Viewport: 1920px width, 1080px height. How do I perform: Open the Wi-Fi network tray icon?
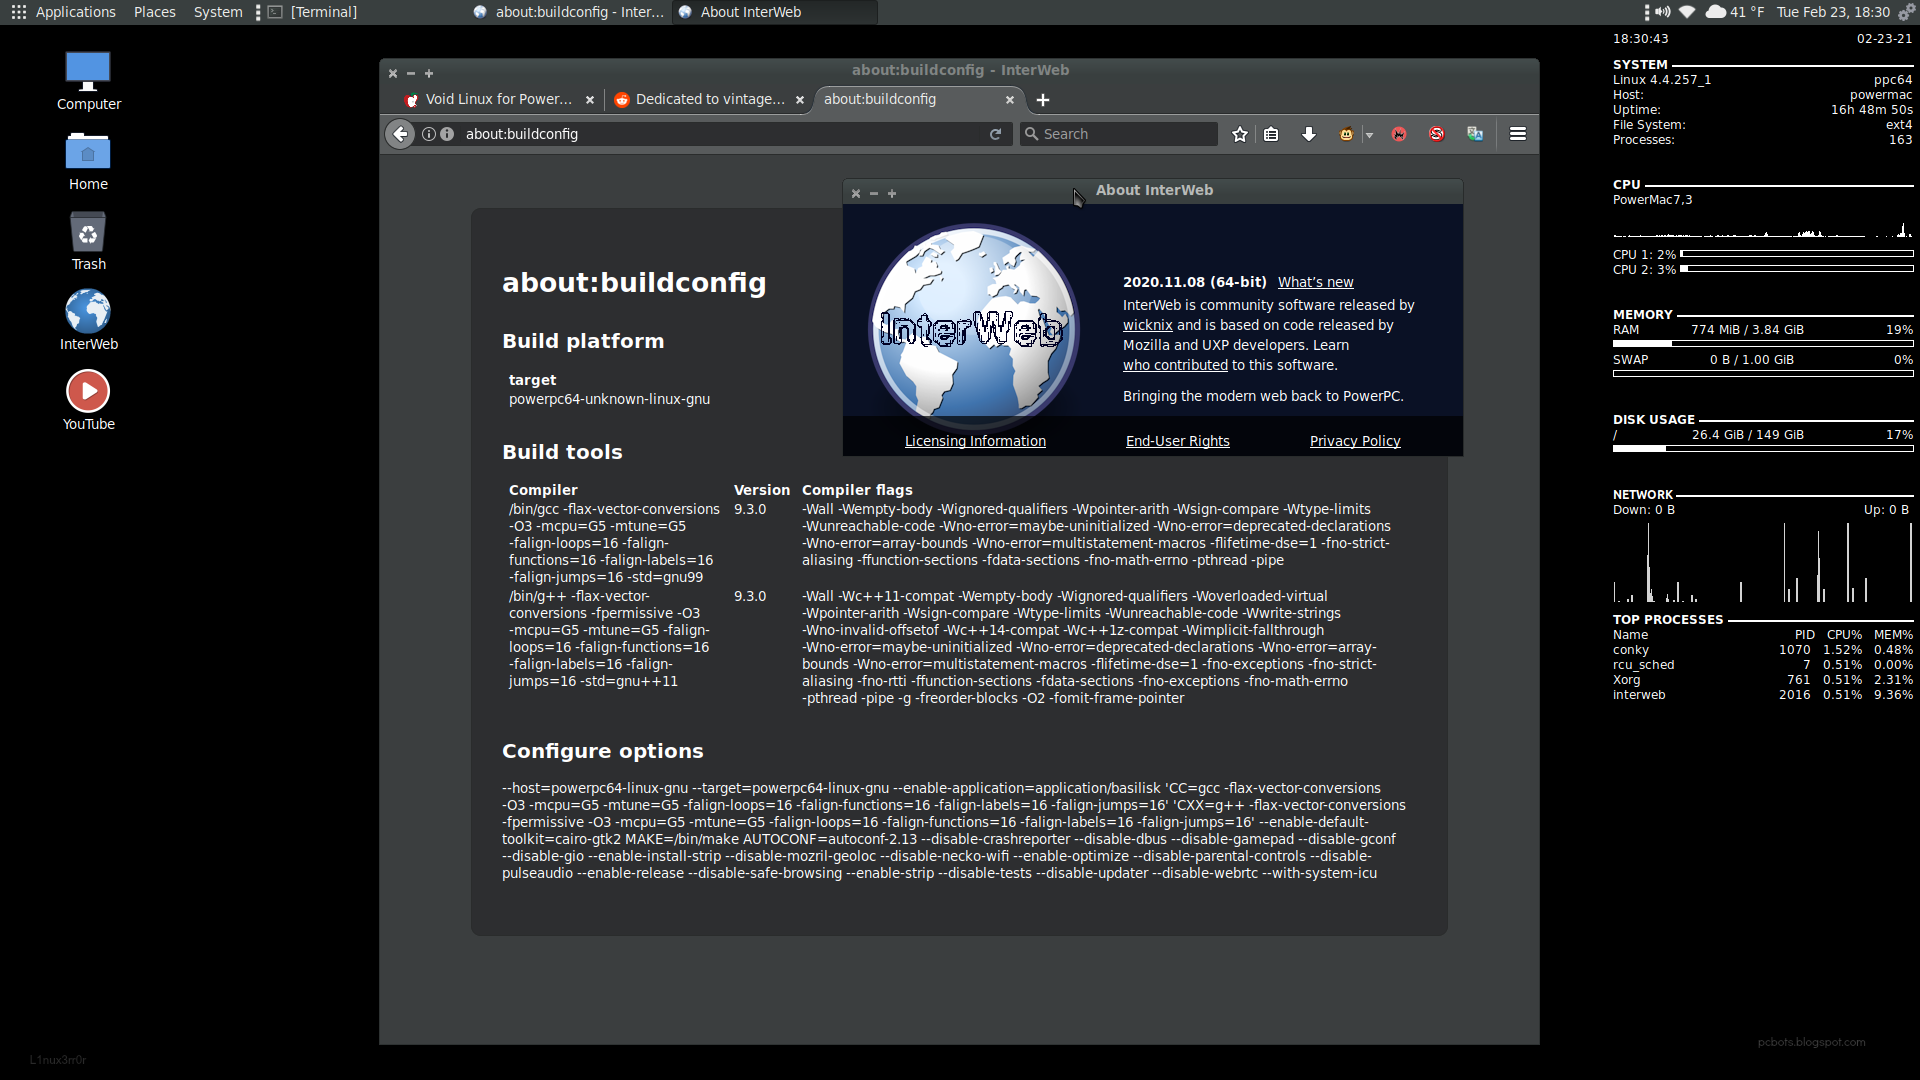click(x=1687, y=12)
